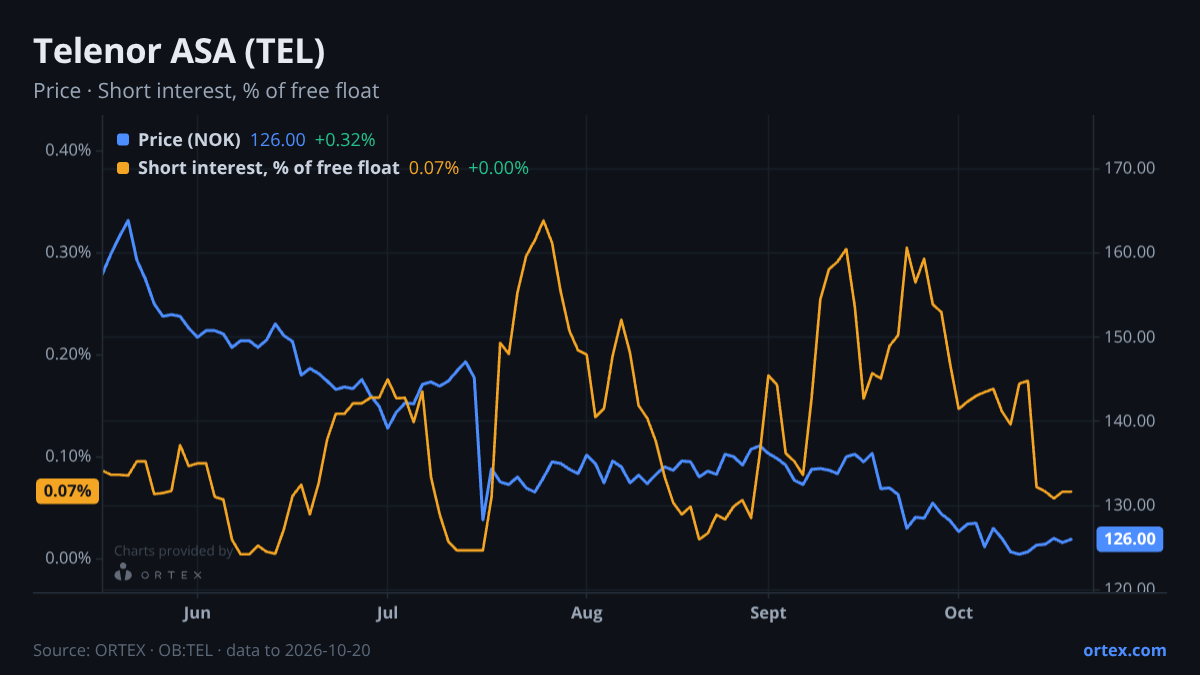Viewport: 1200px width, 675px height.
Task: Click the Aug x-axis label
Action: [587, 612]
